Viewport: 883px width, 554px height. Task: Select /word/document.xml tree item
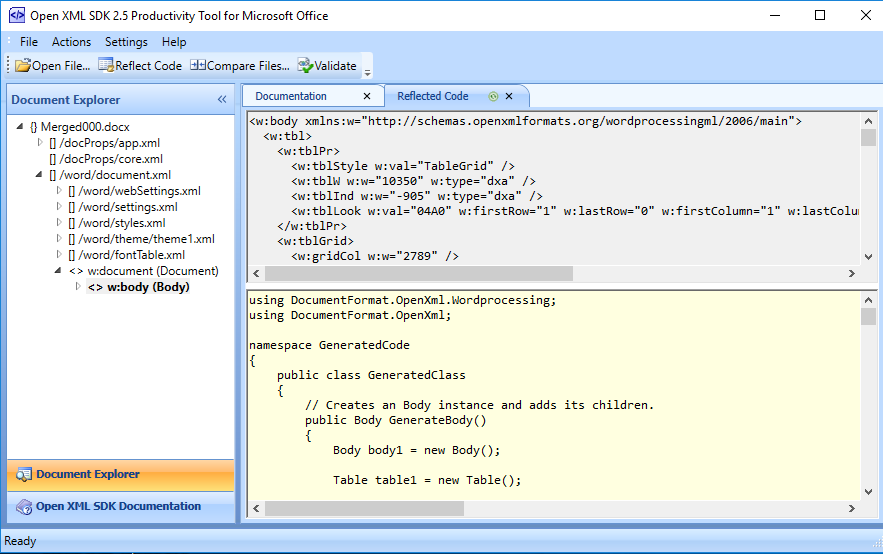(115, 175)
